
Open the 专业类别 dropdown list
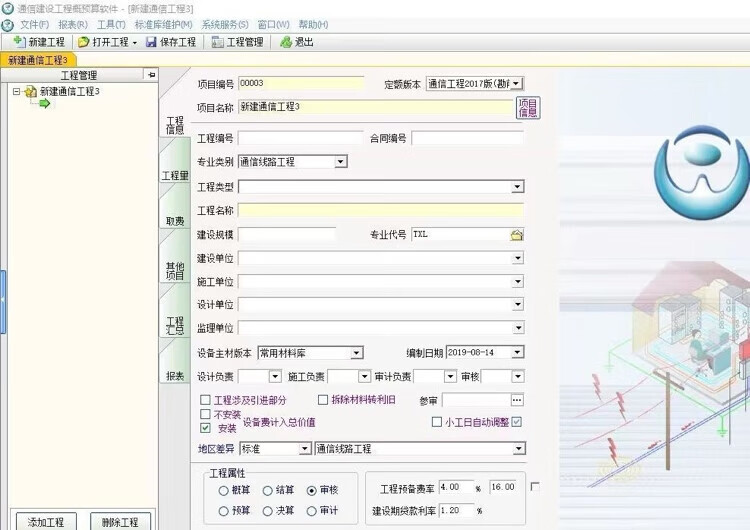pyautogui.click(x=340, y=161)
